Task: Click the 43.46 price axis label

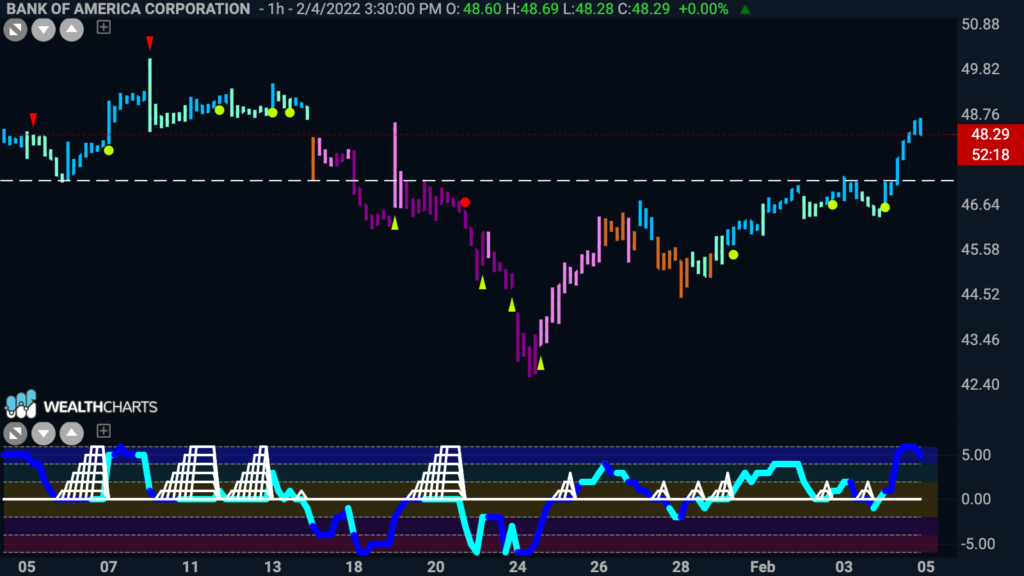Action: pos(980,340)
